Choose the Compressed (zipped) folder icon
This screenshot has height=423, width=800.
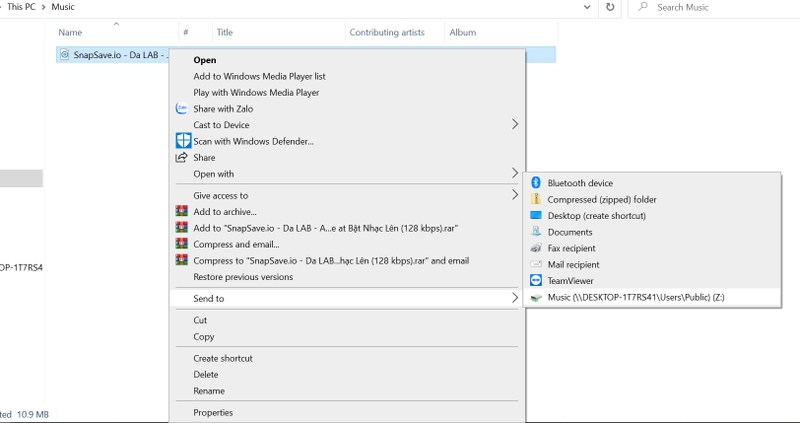point(536,199)
